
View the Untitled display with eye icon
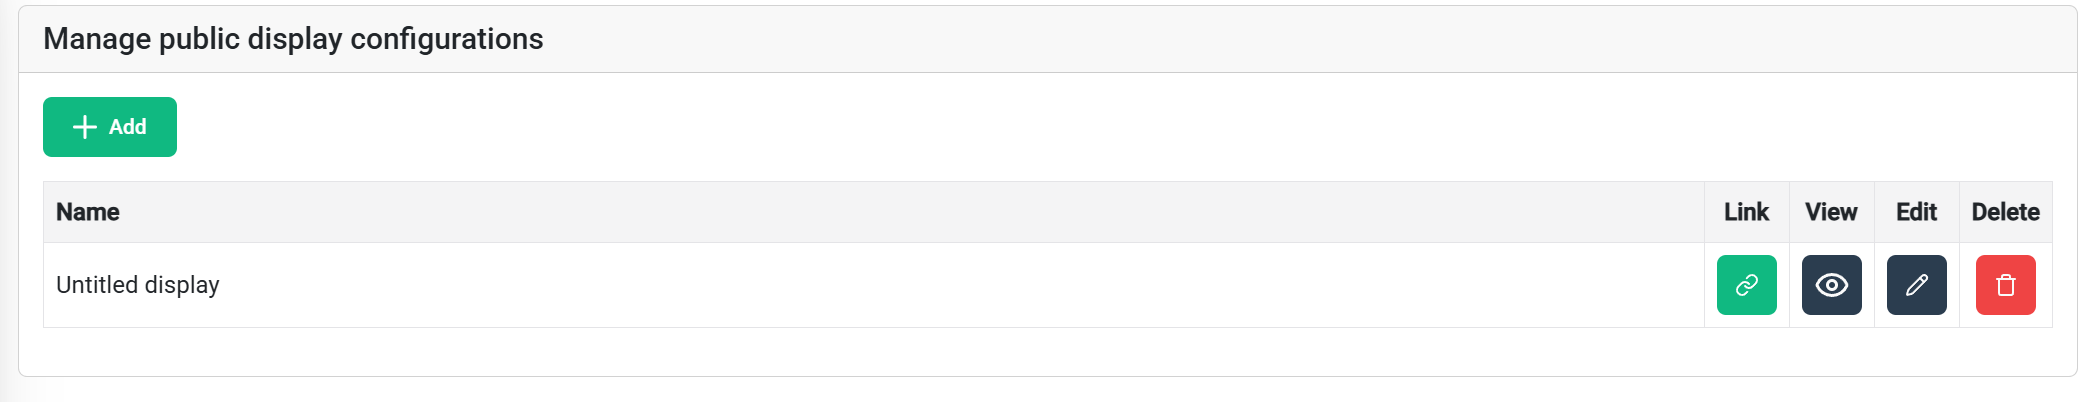[x=1831, y=285]
